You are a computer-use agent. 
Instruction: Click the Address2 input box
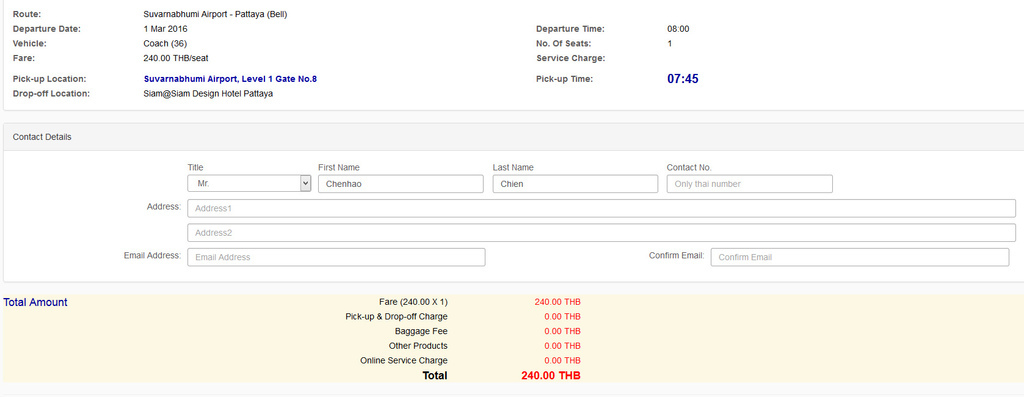pyautogui.click(x=601, y=232)
